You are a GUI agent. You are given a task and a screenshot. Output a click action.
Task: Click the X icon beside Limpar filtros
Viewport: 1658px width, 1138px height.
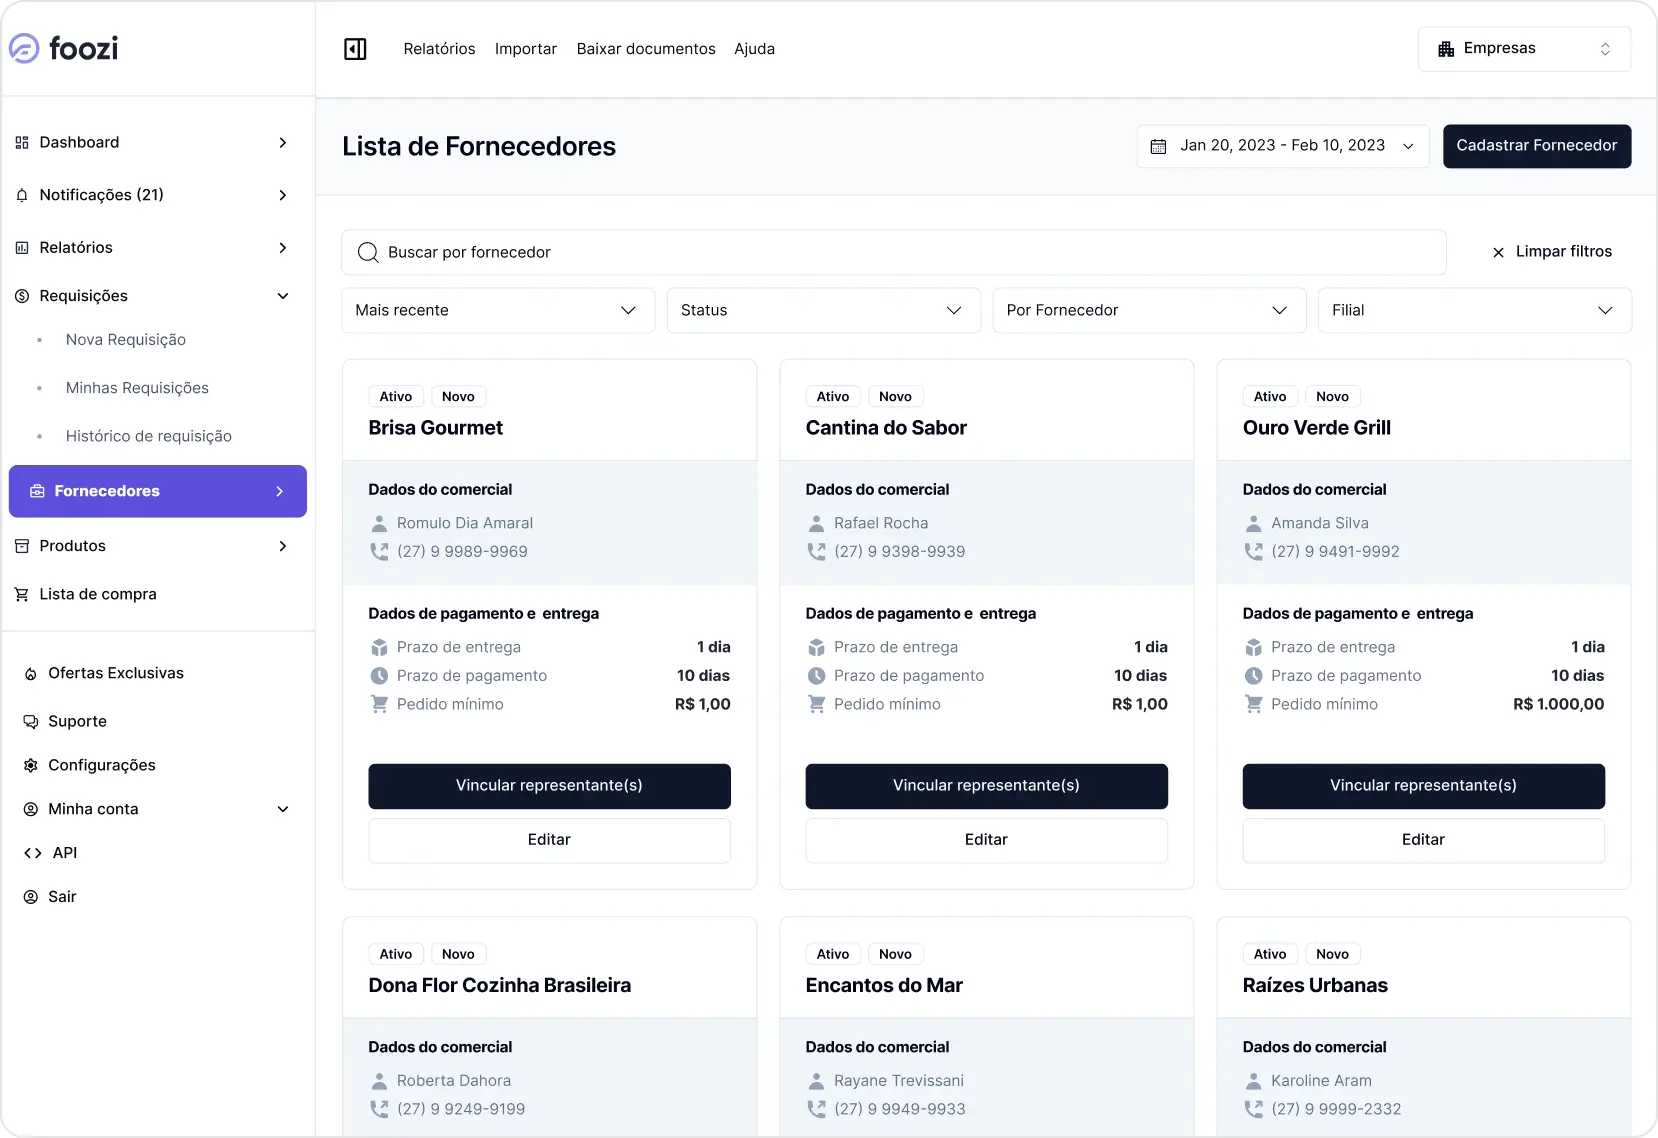[x=1498, y=252]
